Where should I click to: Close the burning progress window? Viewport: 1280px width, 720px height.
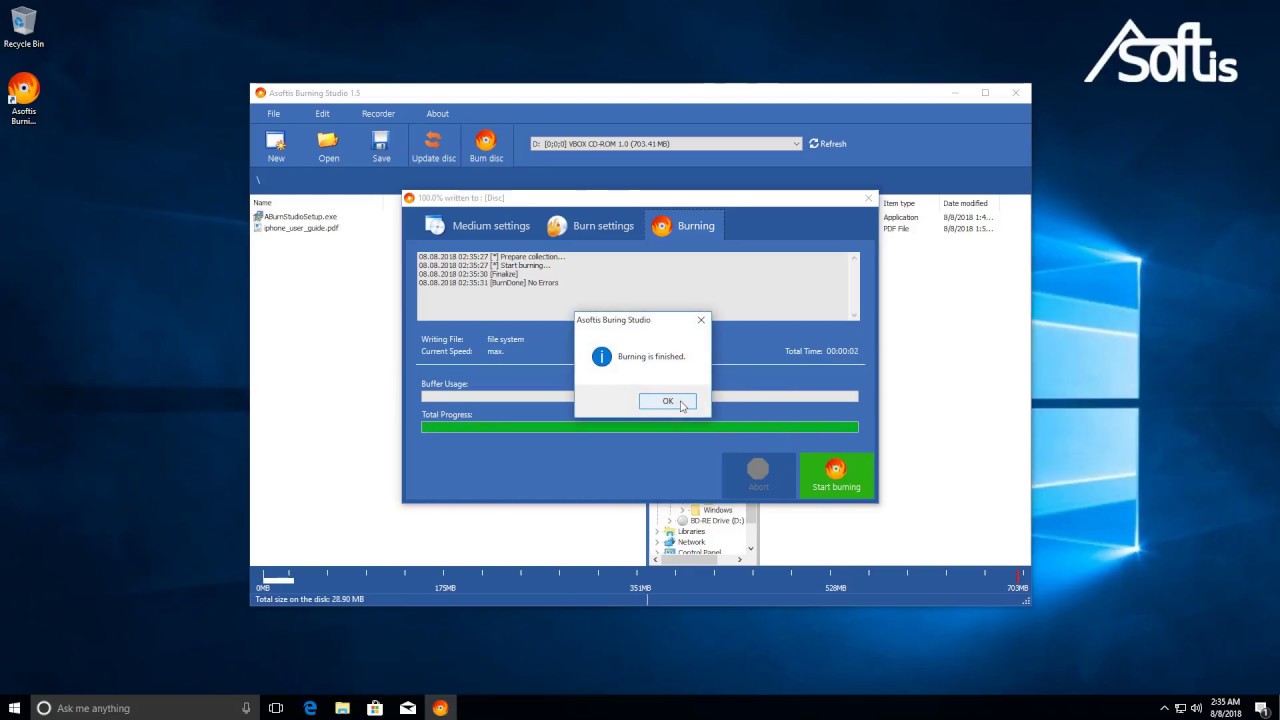pos(868,198)
